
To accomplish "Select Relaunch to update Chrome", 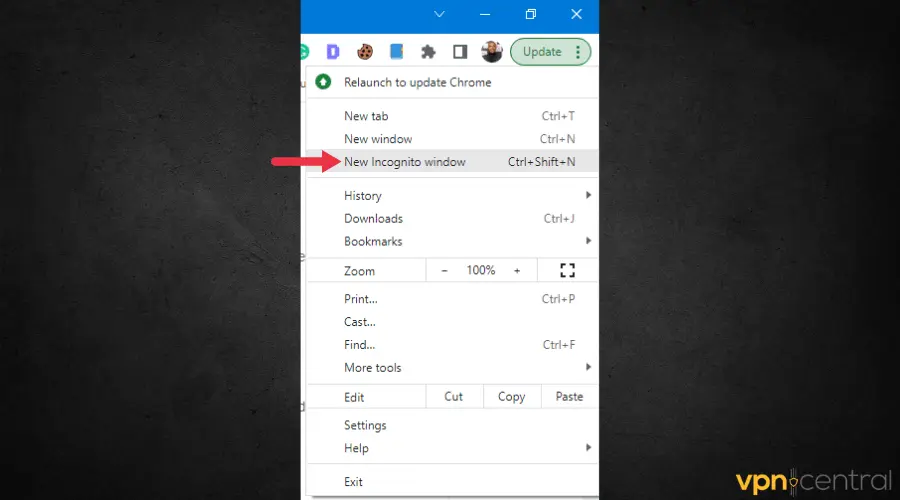I will (x=452, y=82).
